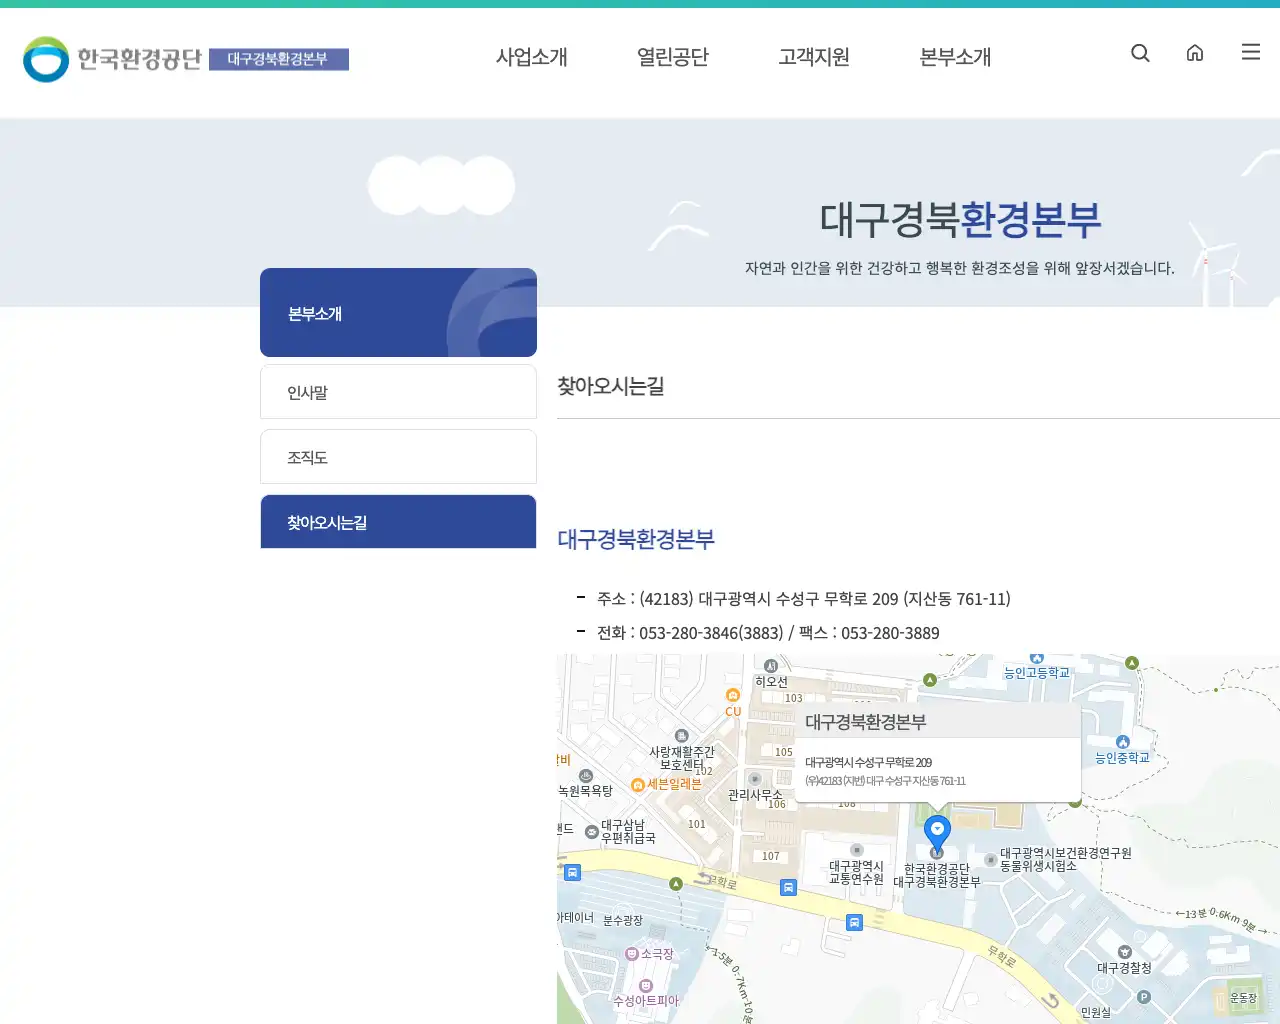The height and width of the screenshot is (1024, 1280).
Task: Click the home icon in the header
Action: tap(1195, 53)
